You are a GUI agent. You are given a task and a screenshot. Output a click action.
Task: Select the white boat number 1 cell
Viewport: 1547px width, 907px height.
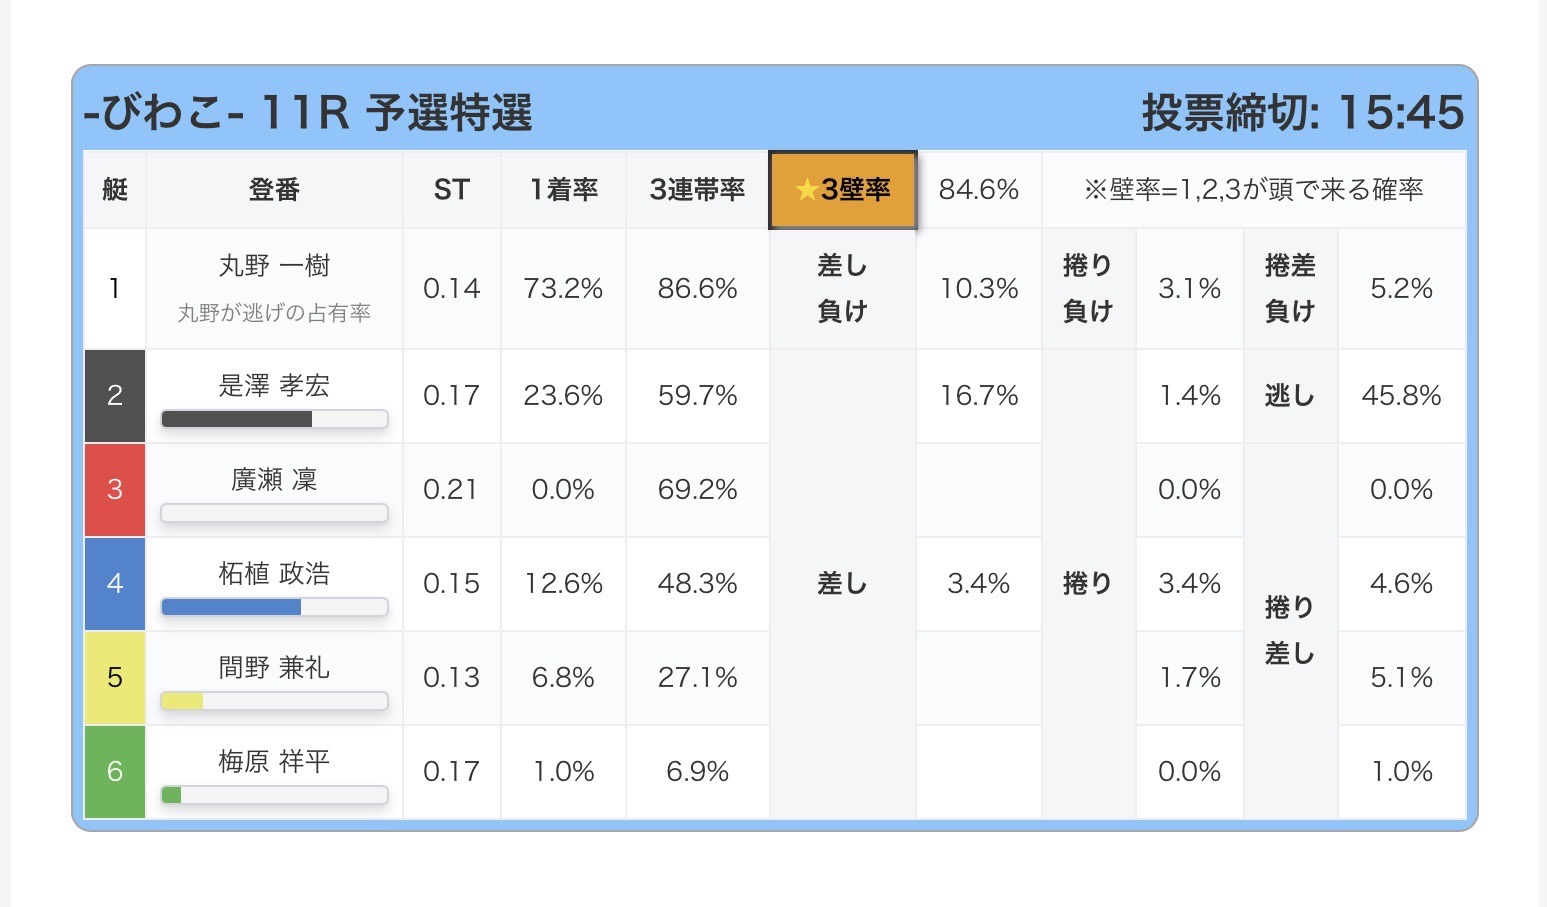(115, 289)
